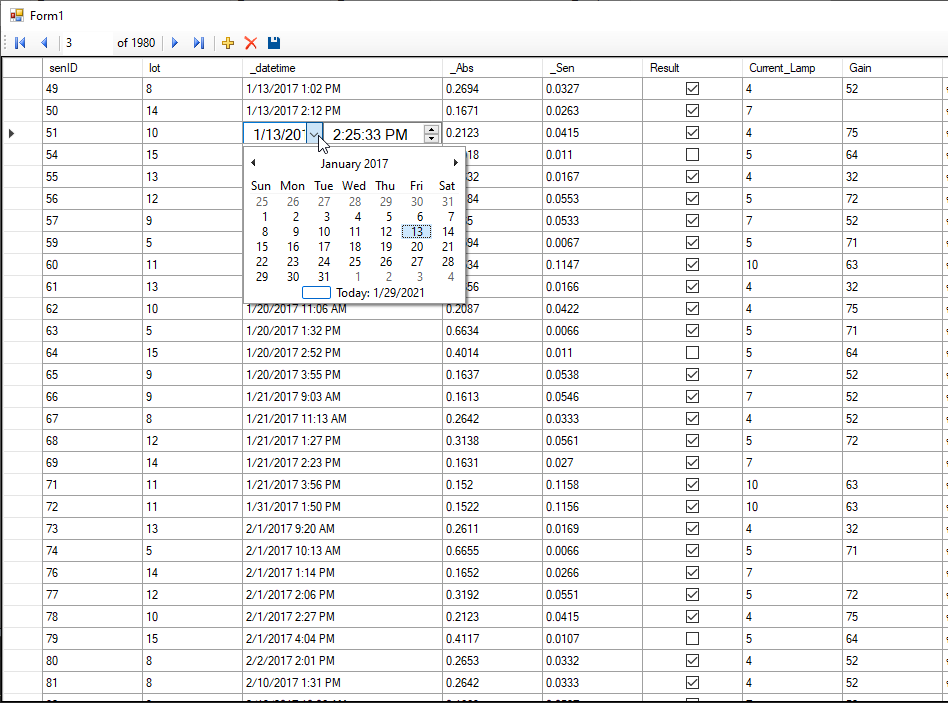This screenshot has height=703, width=948.
Task: Jump to the last record
Action: (x=199, y=43)
